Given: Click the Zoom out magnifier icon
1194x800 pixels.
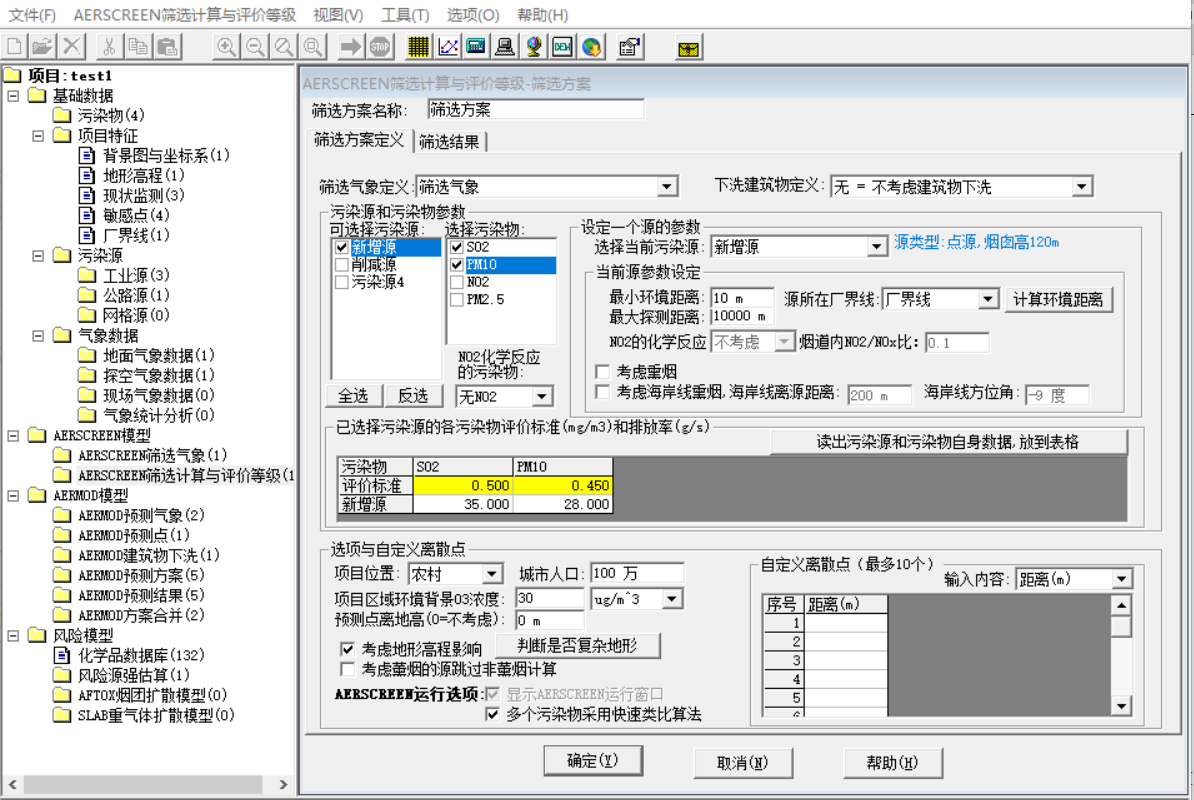Looking at the screenshot, I should point(255,46).
